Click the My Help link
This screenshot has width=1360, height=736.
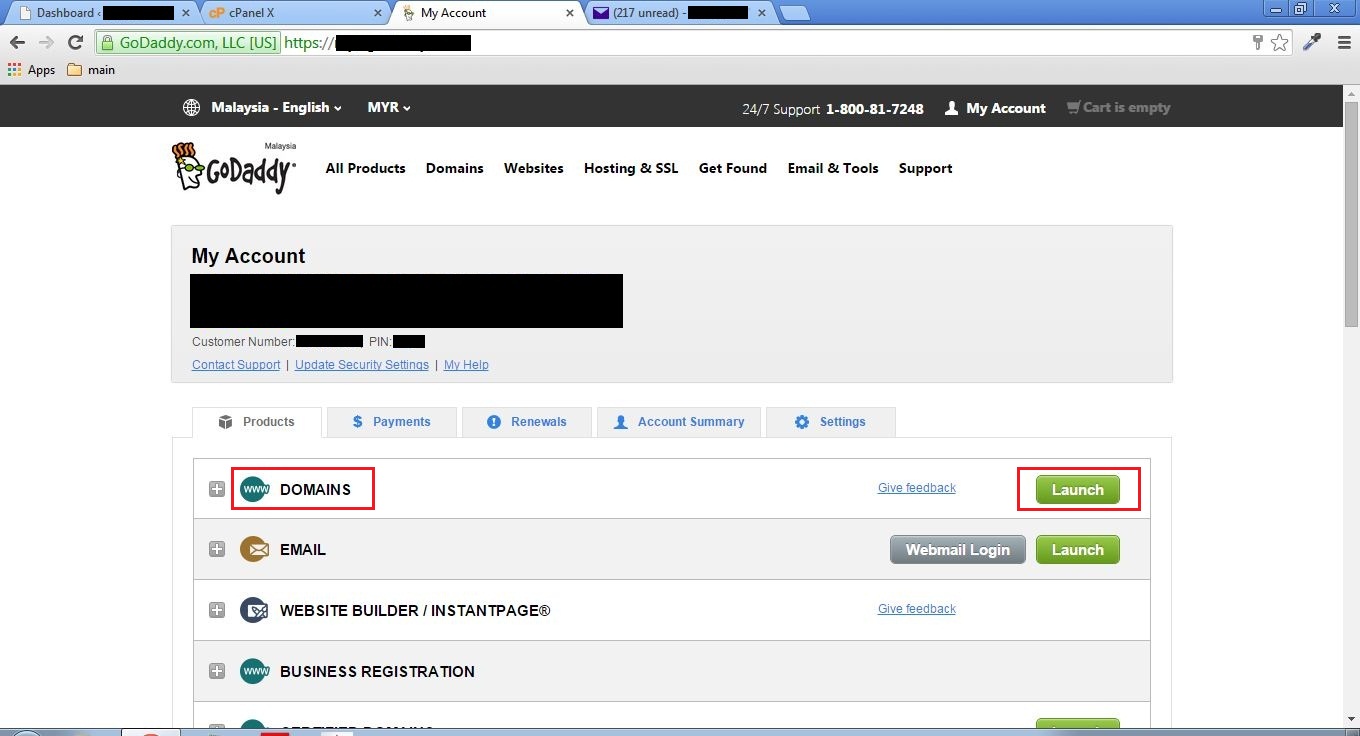466,365
